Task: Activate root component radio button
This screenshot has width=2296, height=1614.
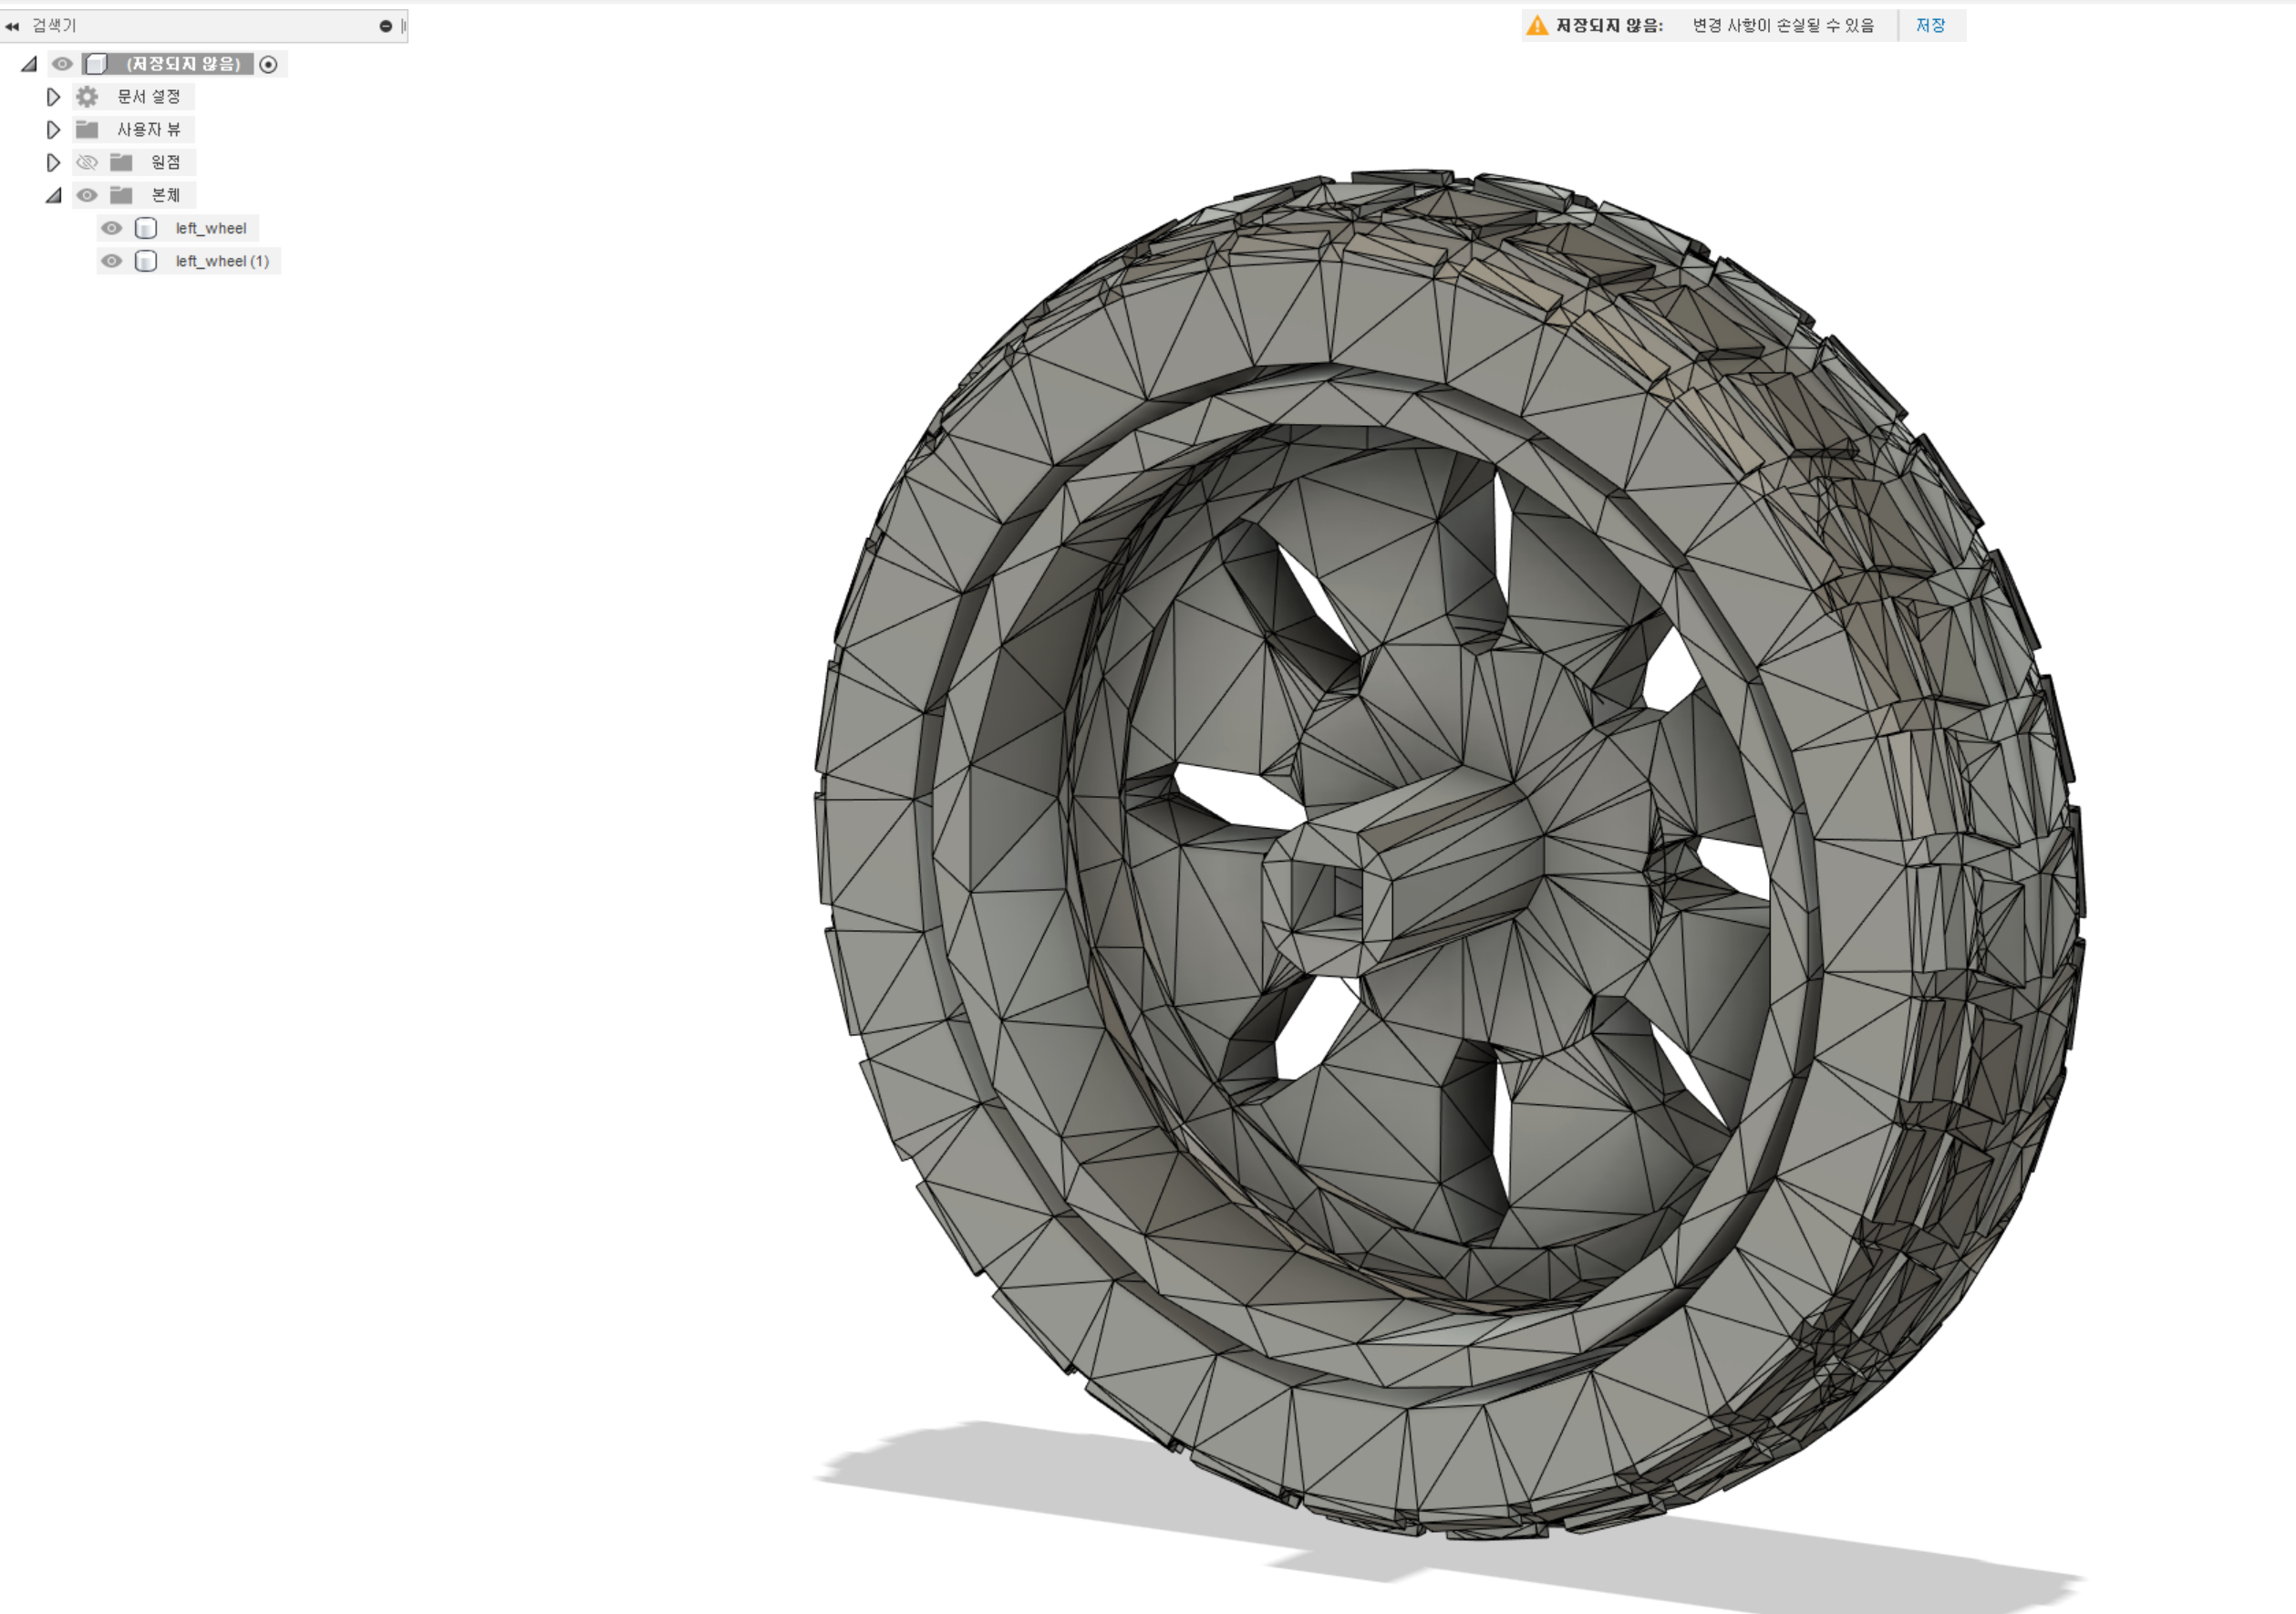Action: point(268,64)
